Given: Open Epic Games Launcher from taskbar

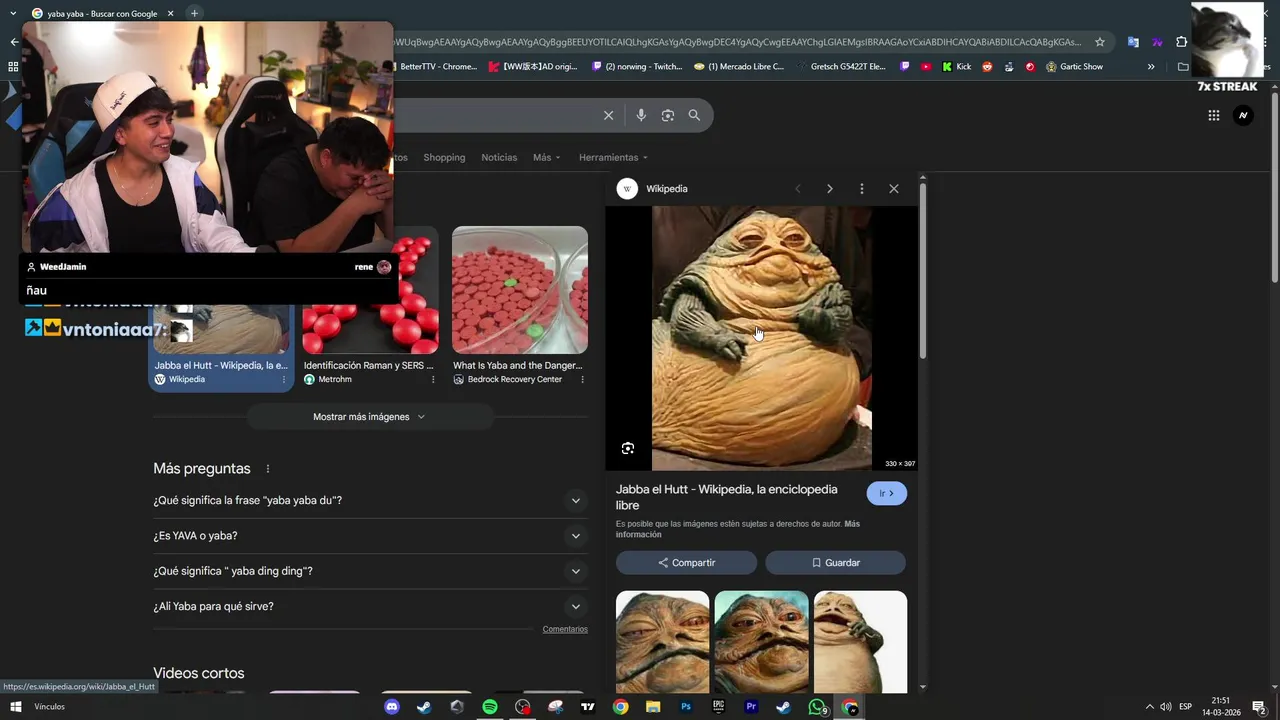Looking at the screenshot, I should pyautogui.click(x=718, y=707).
